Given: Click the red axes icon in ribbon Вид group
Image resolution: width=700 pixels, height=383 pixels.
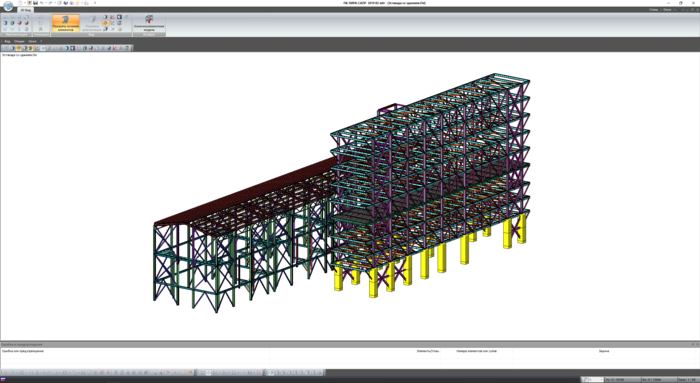Looking at the screenshot, I should tap(112, 17).
